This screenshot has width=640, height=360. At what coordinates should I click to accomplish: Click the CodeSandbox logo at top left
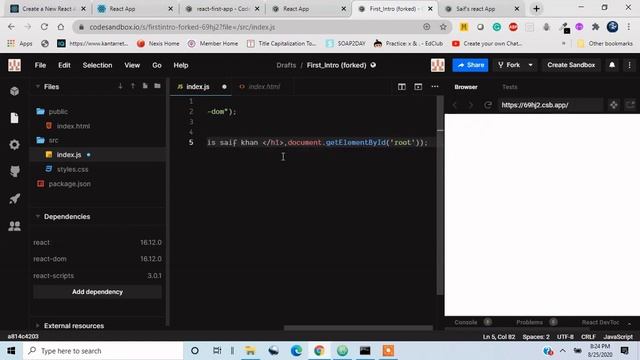click(x=14, y=65)
